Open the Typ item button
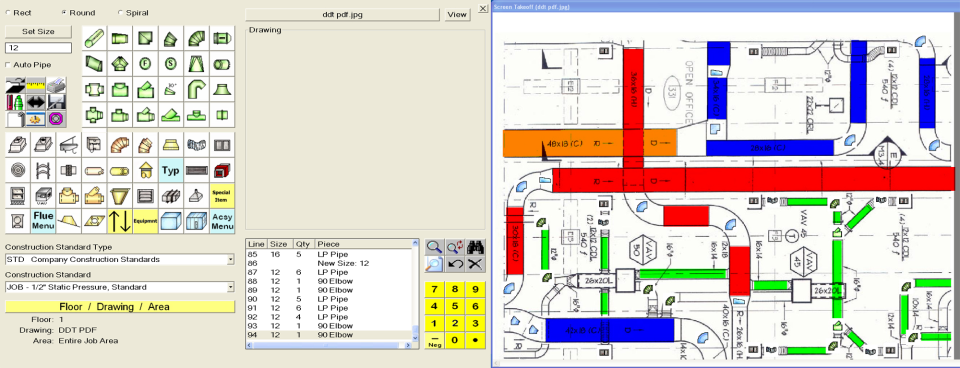The height and width of the screenshot is (368, 960). click(171, 170)
